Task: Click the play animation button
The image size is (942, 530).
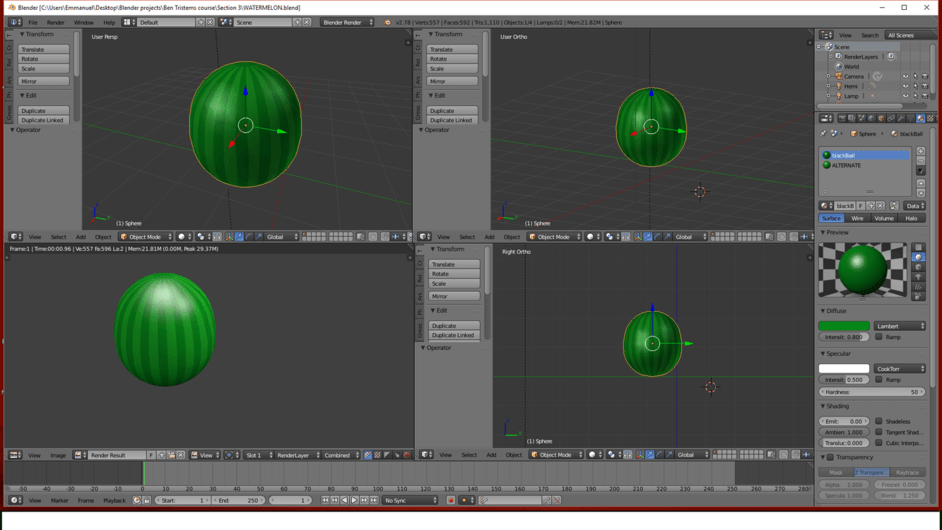Action: (x=354, y=500)
